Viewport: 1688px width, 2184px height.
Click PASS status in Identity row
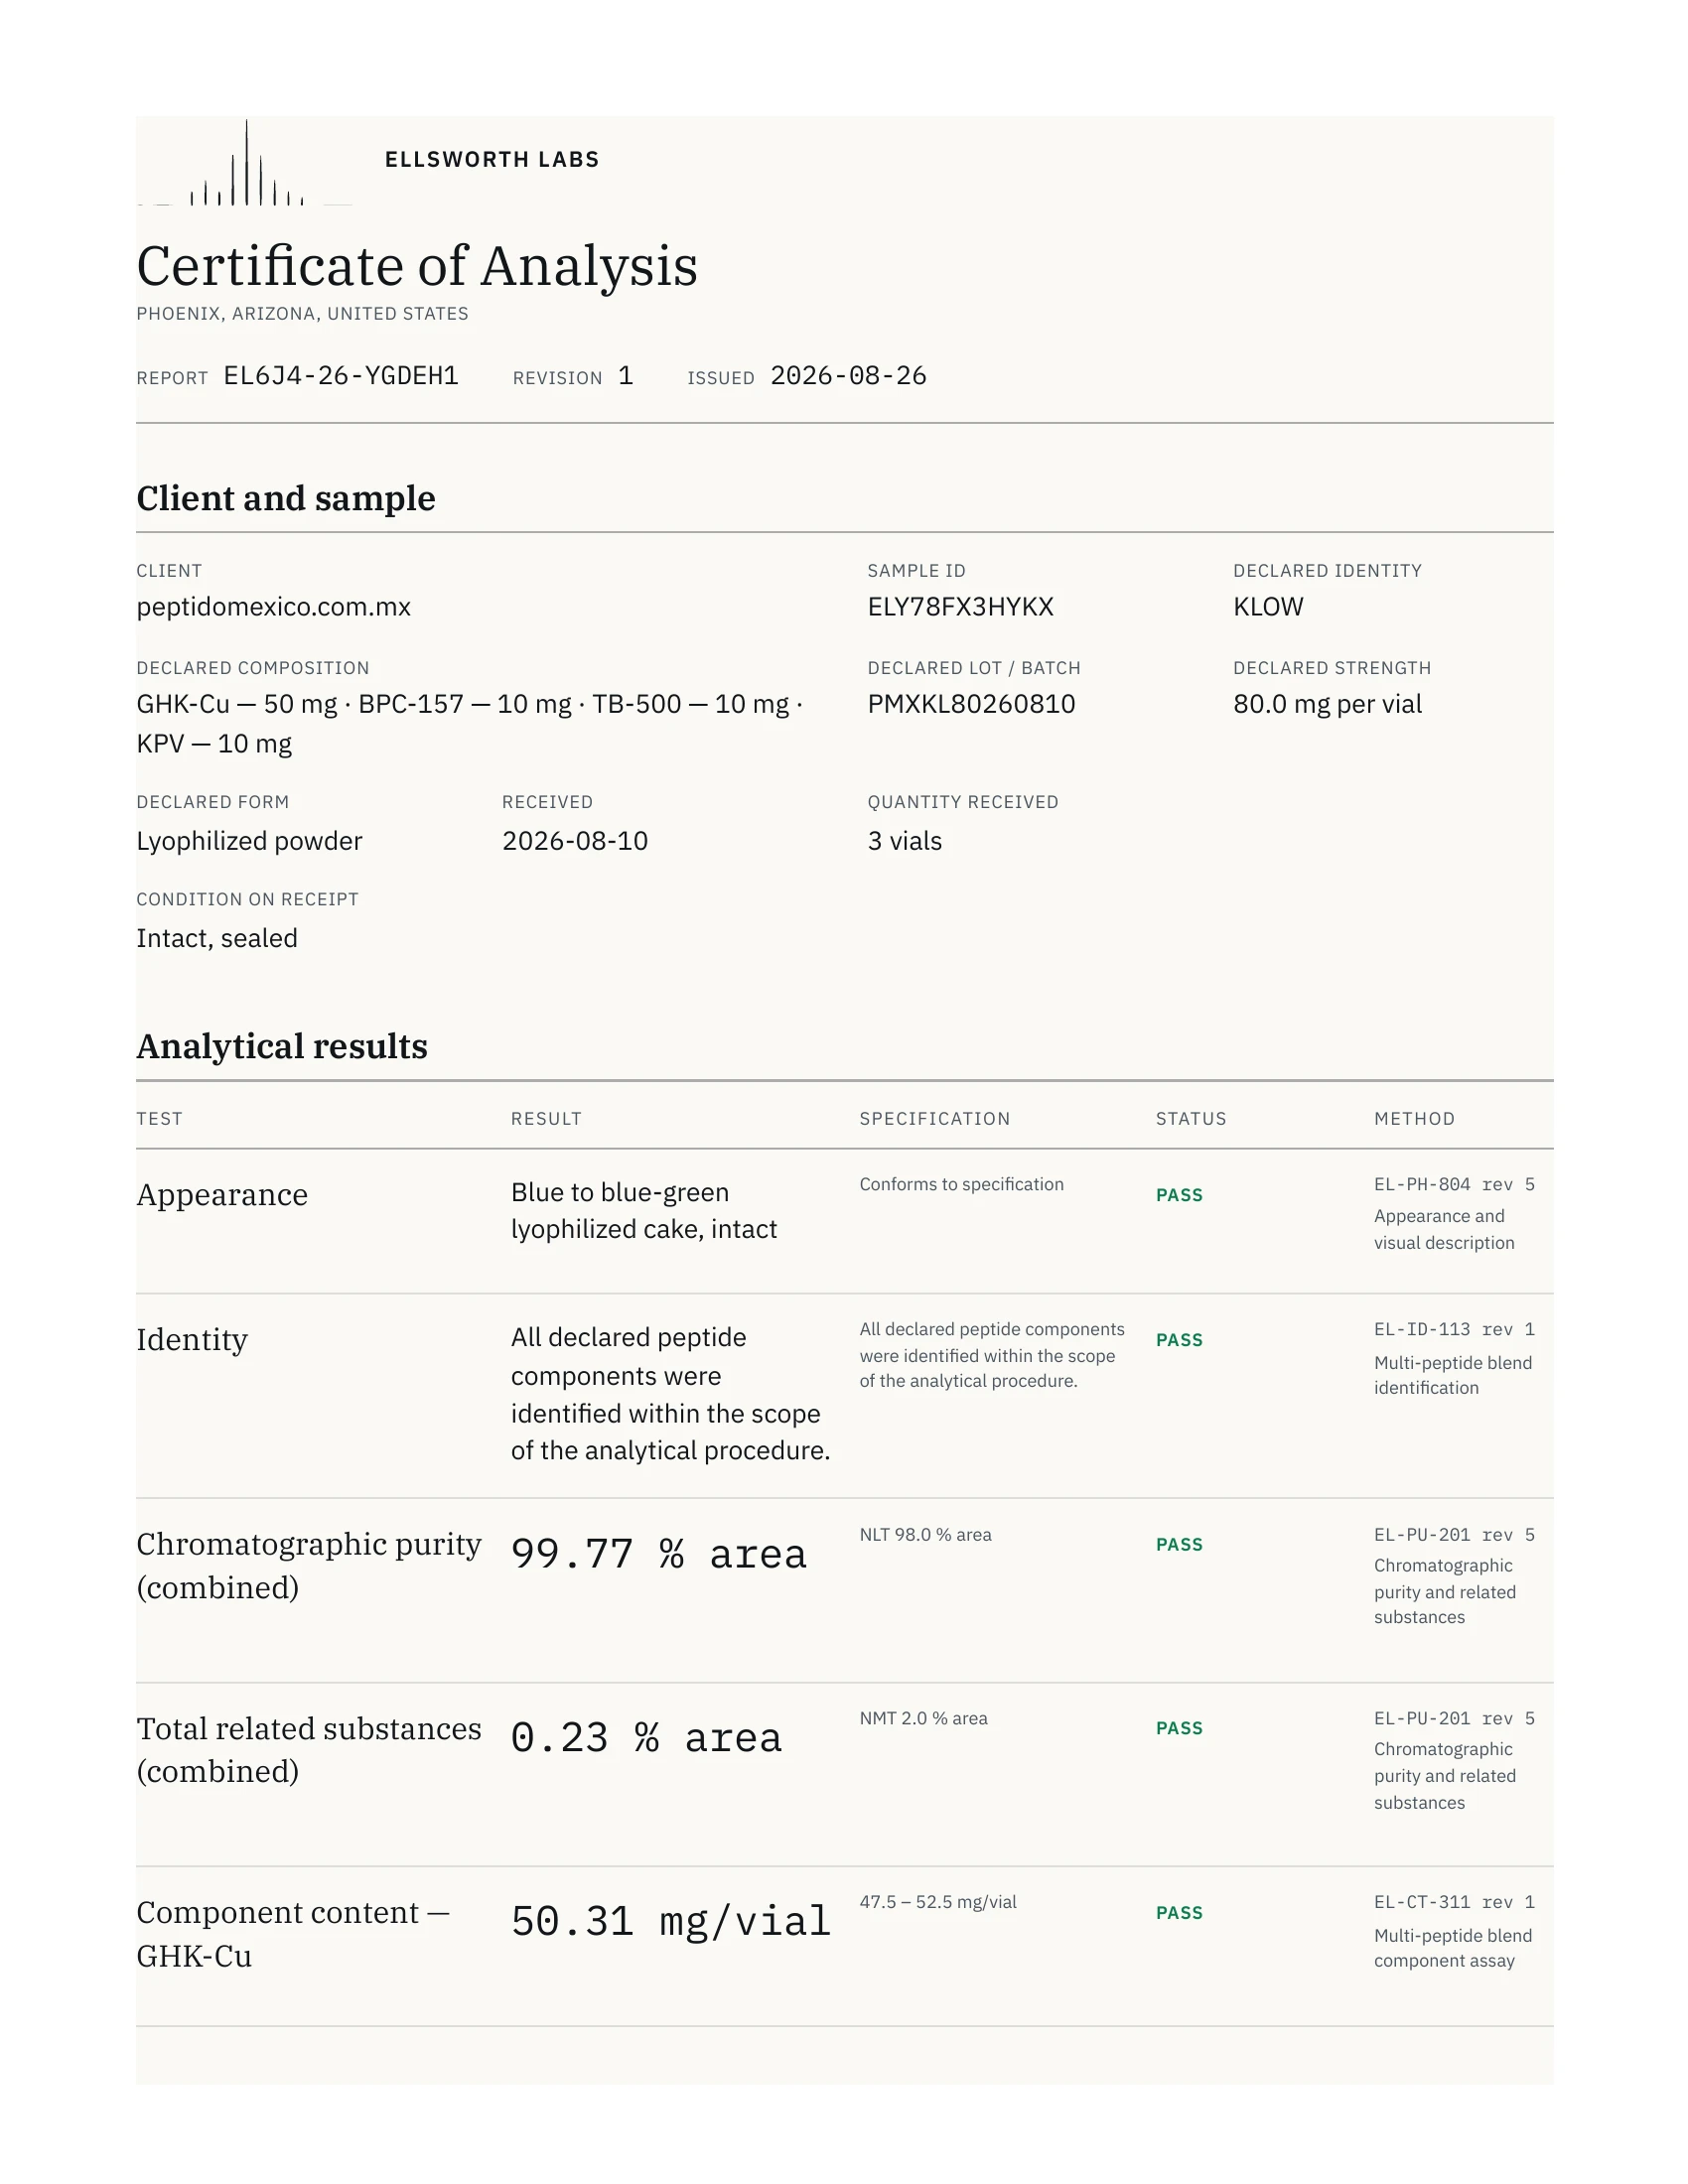[x=1179, y=1341]
